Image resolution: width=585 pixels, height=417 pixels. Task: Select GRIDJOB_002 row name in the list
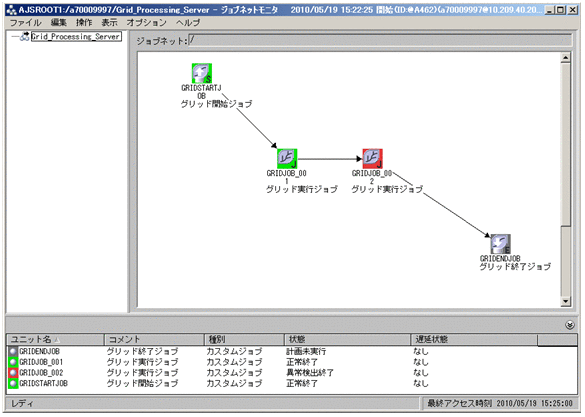pyautogui.click(x=41, y=373)
